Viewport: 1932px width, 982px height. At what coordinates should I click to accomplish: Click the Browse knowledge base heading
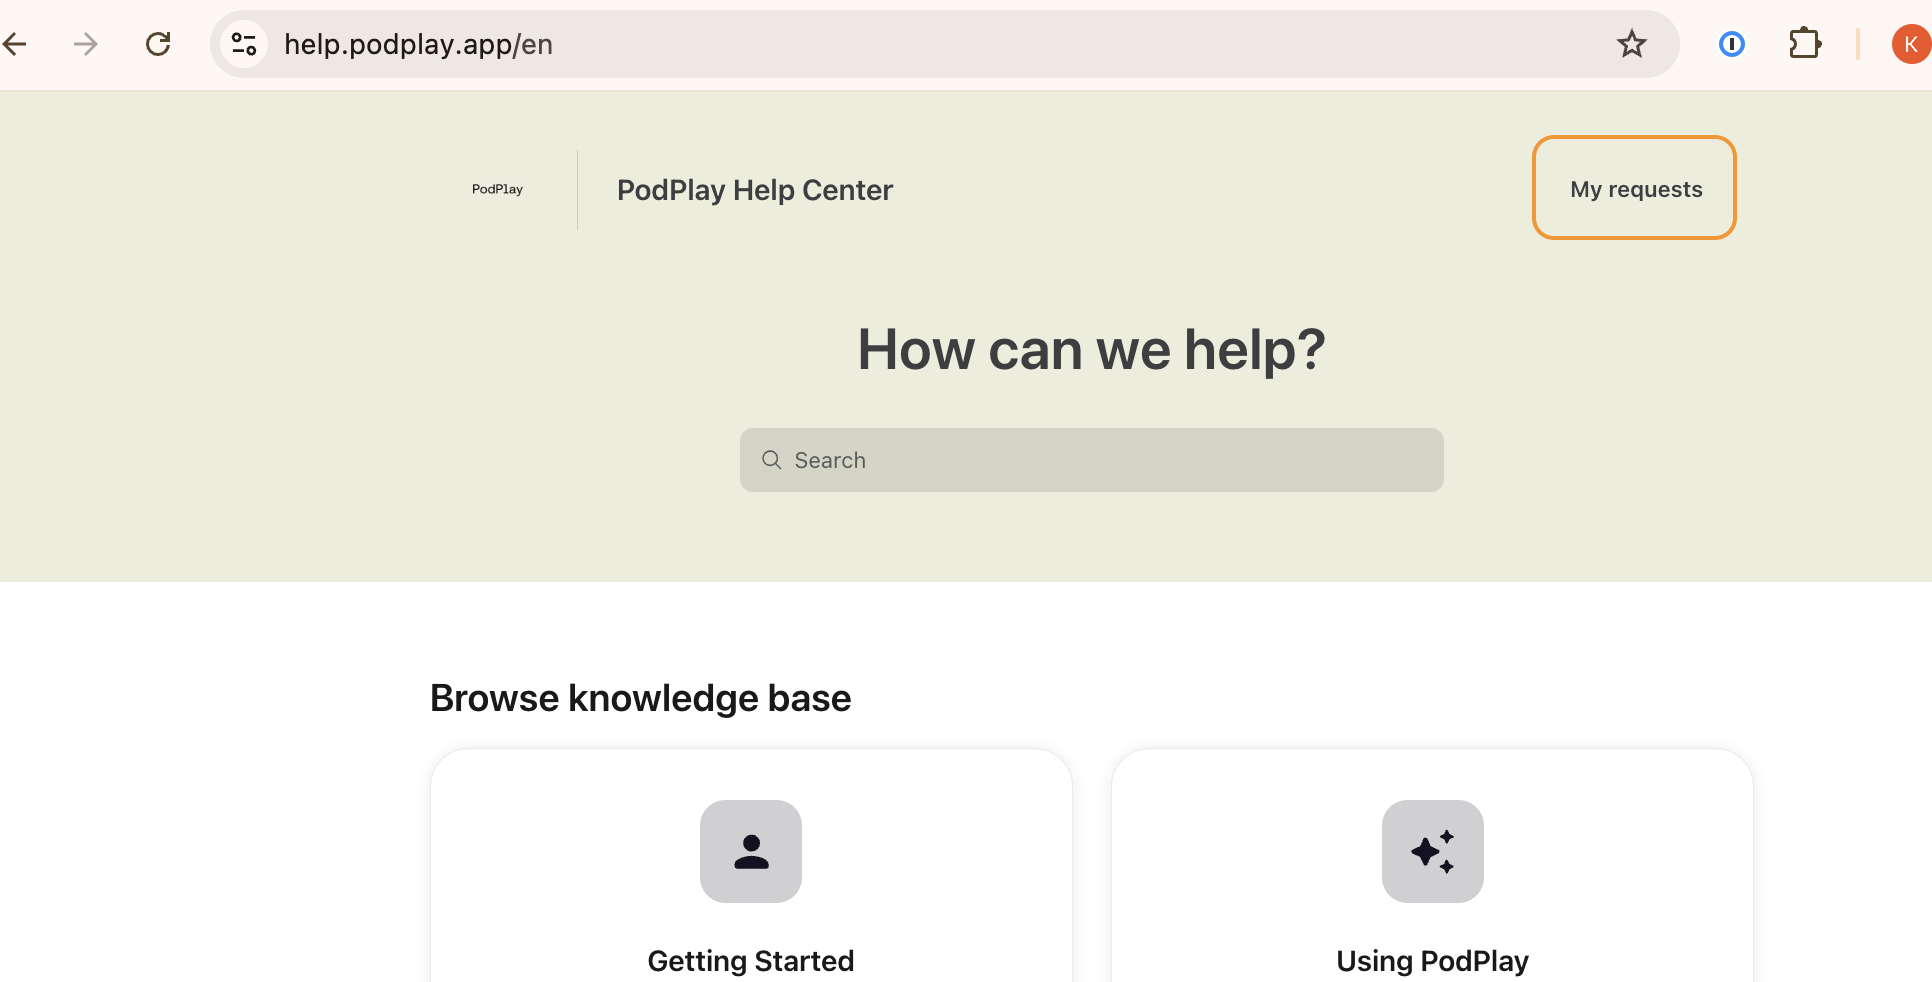(x=640, y=698)
